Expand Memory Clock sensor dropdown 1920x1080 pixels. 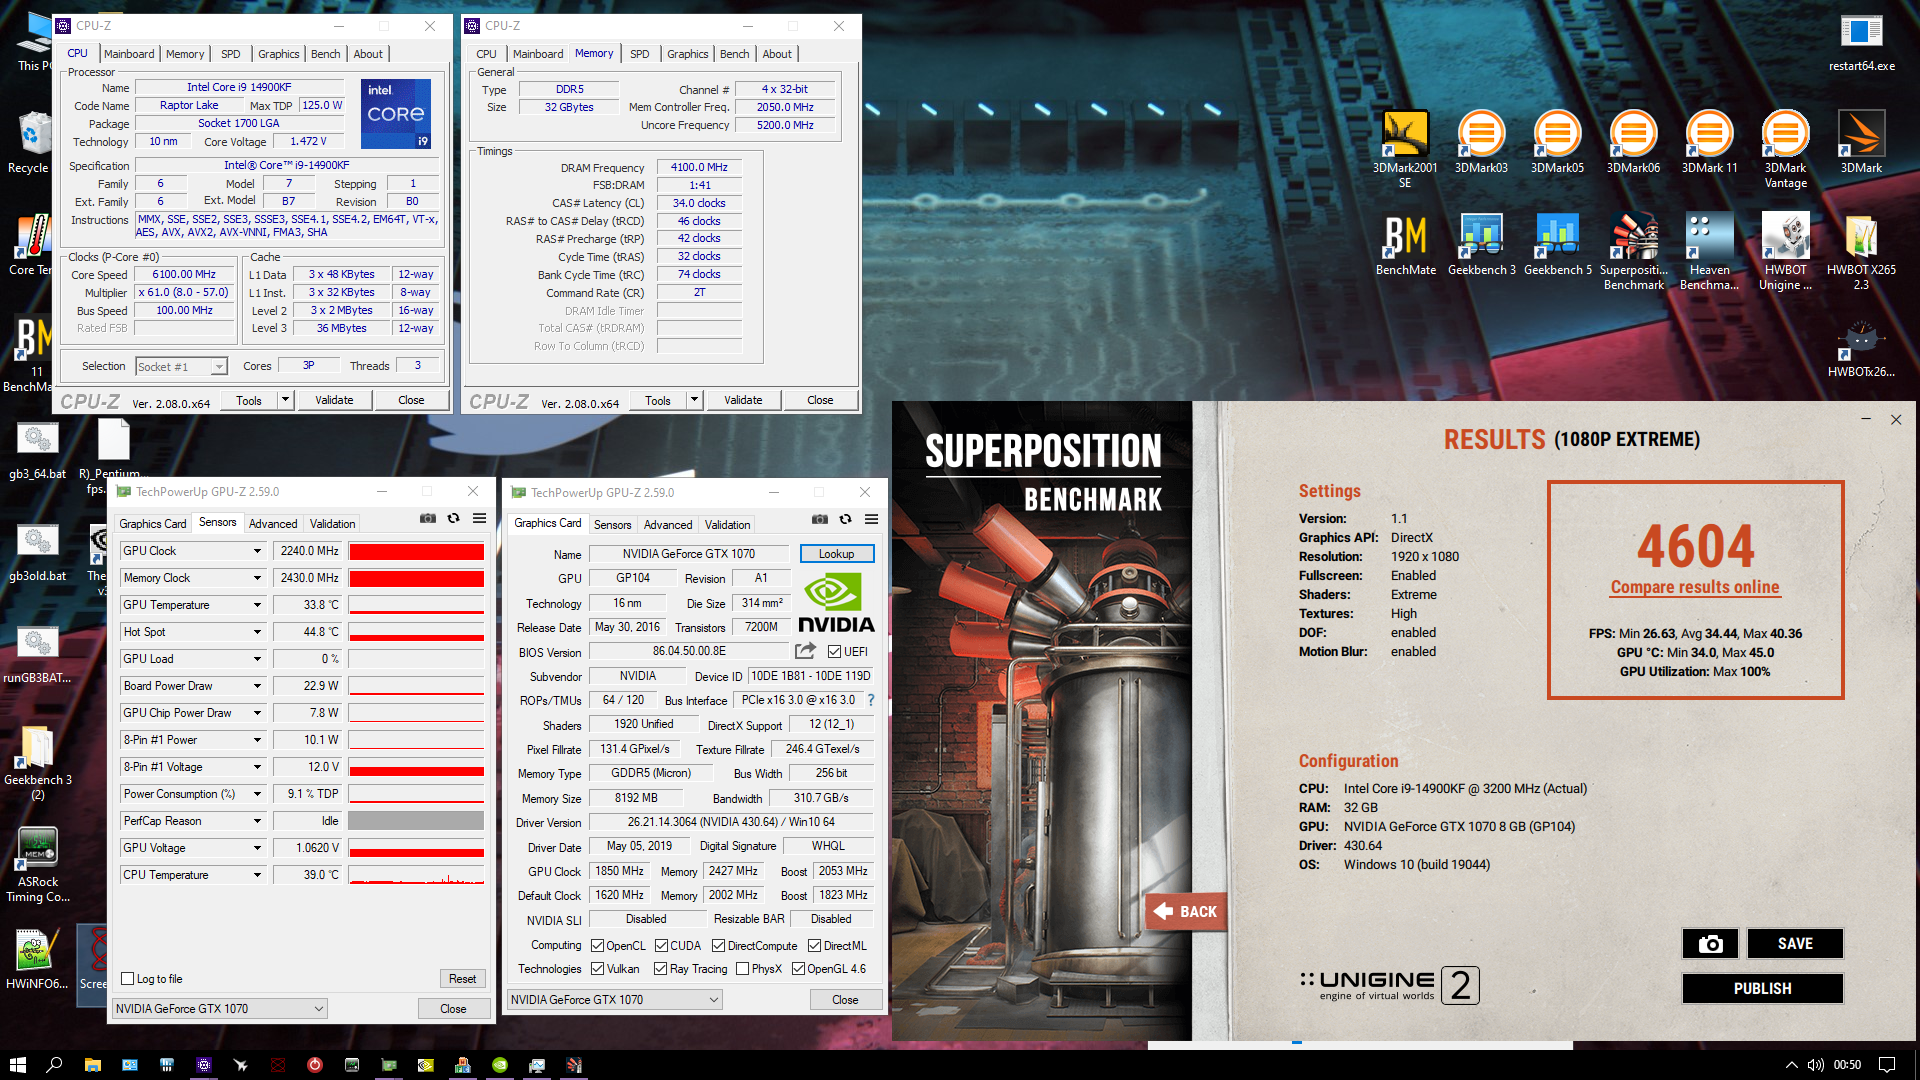point(257,578)
